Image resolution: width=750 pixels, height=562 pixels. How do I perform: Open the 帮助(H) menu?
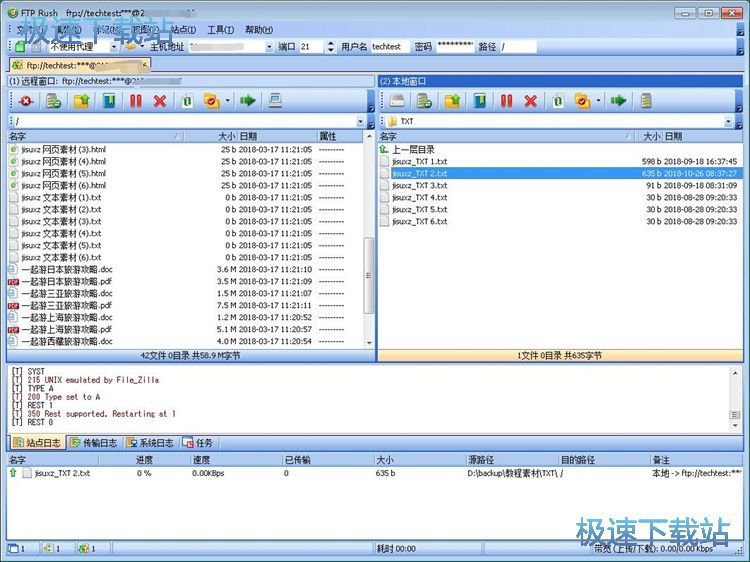click(x=259, y=30)
